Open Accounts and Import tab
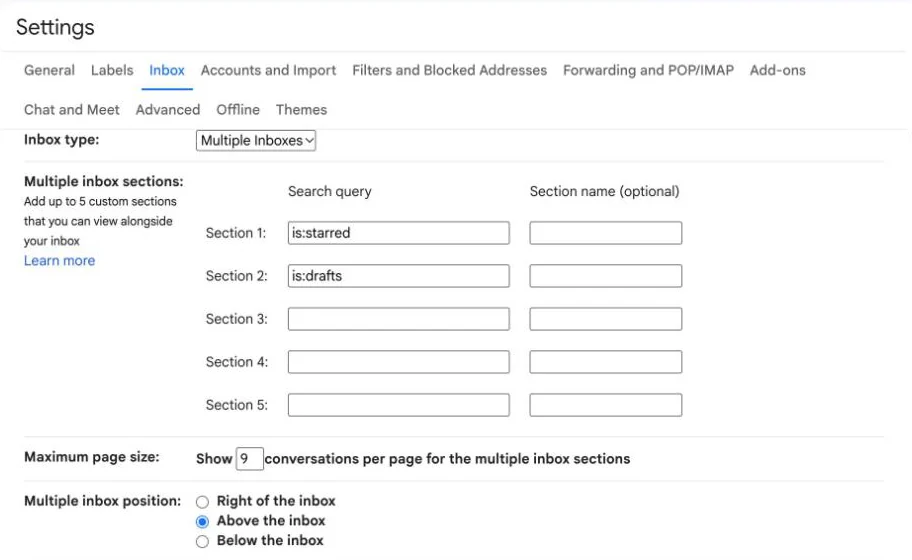 coord(268,70)
